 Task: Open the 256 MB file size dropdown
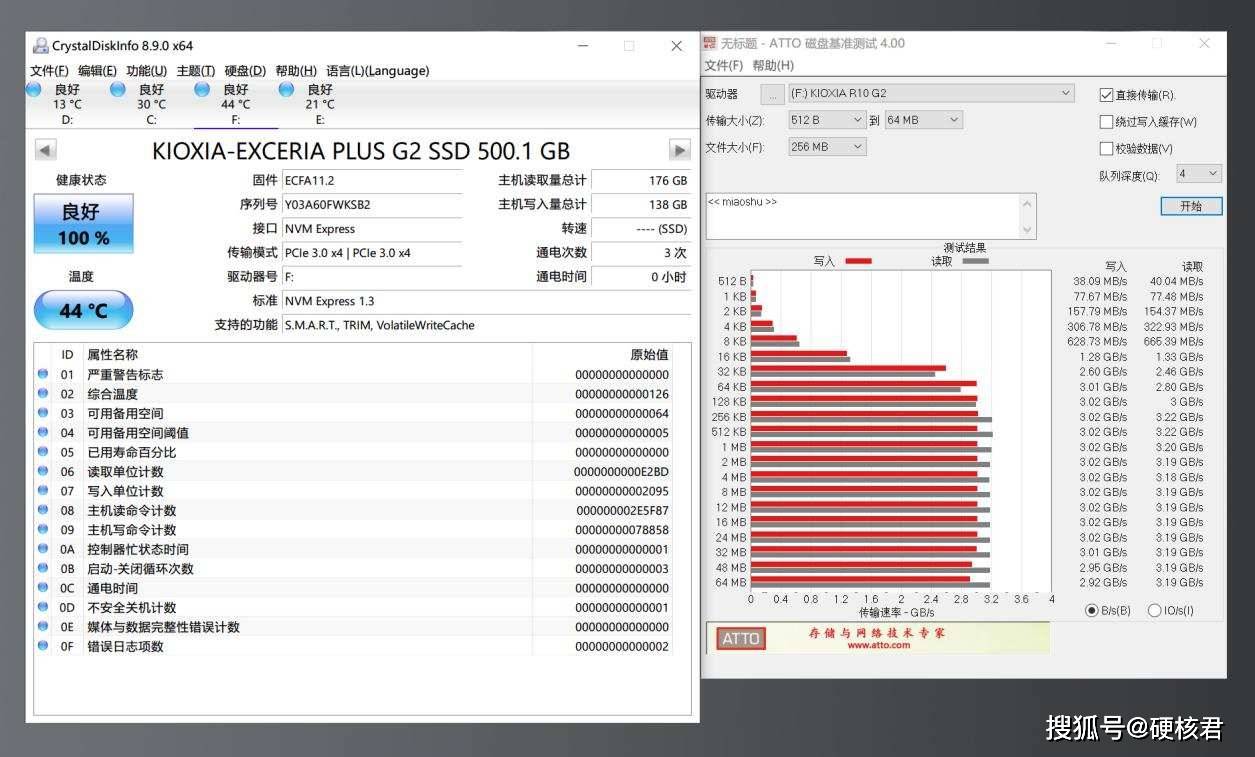click(x=827, y=147)
